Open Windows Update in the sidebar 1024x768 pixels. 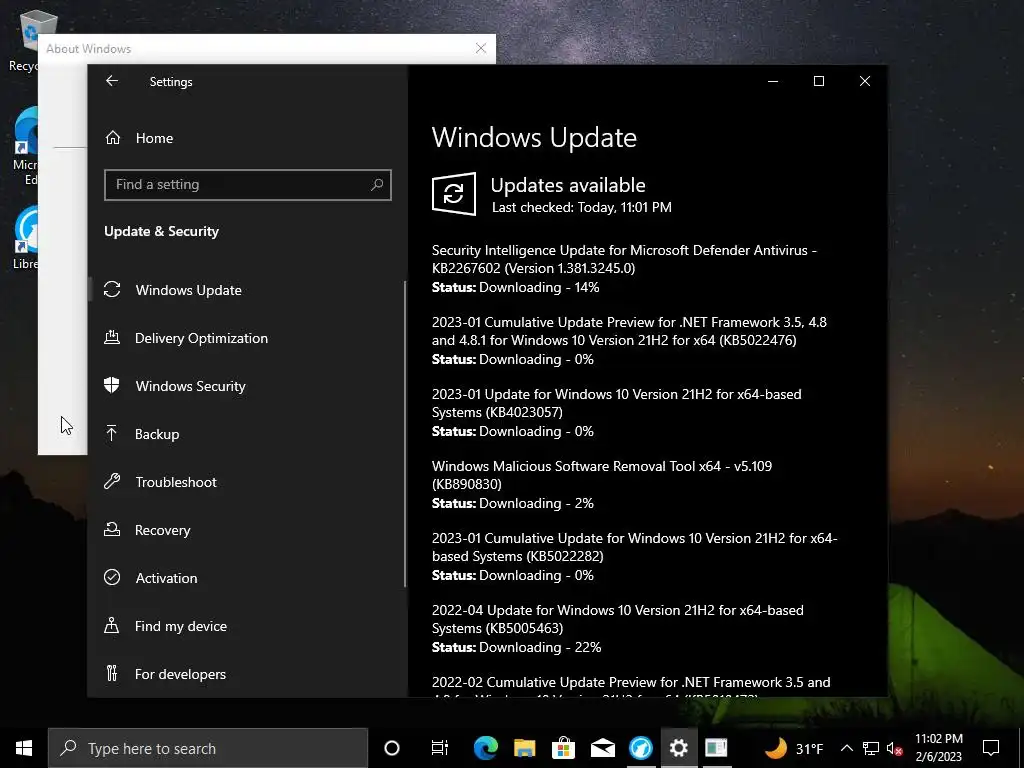click(x=188, y=290)
